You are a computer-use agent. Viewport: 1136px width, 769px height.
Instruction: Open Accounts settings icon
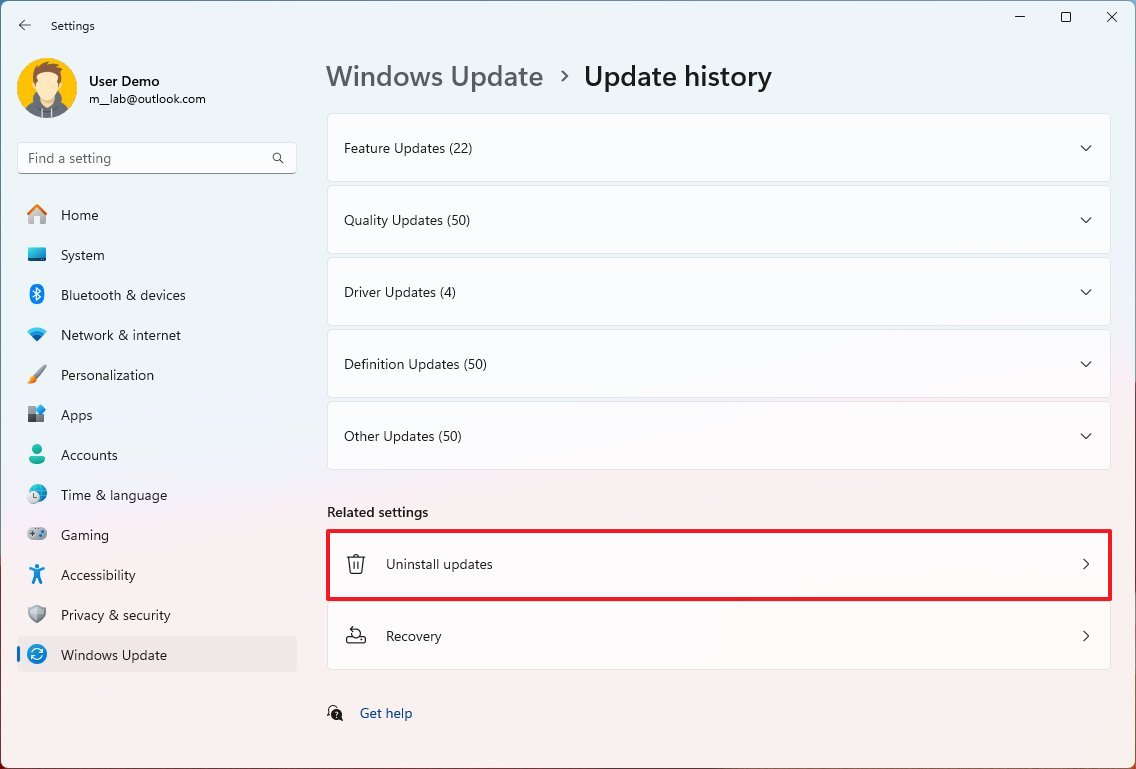(36, 455)
